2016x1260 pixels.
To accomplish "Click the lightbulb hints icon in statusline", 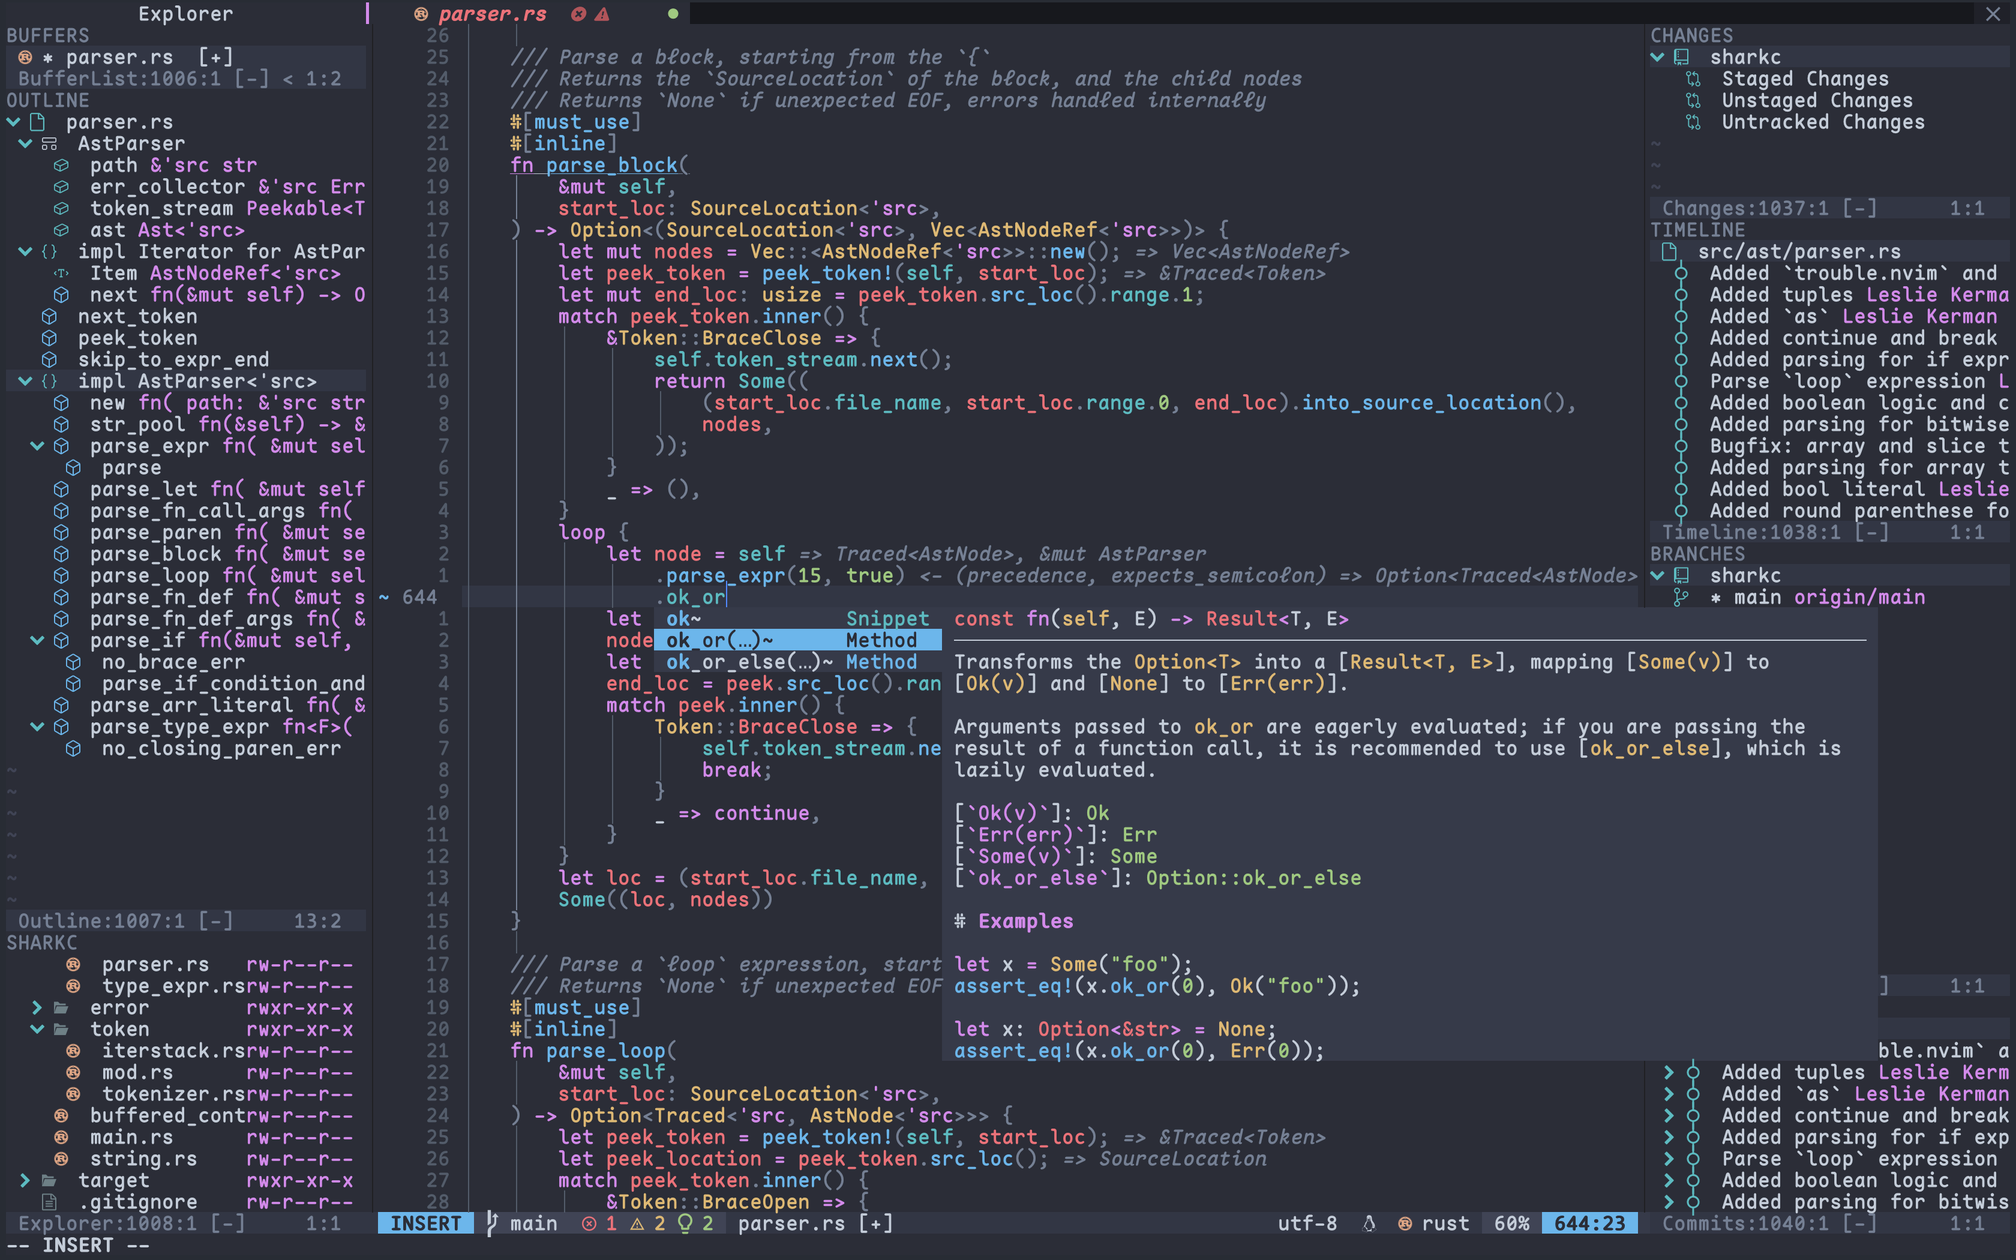I will coord(685,1223).
